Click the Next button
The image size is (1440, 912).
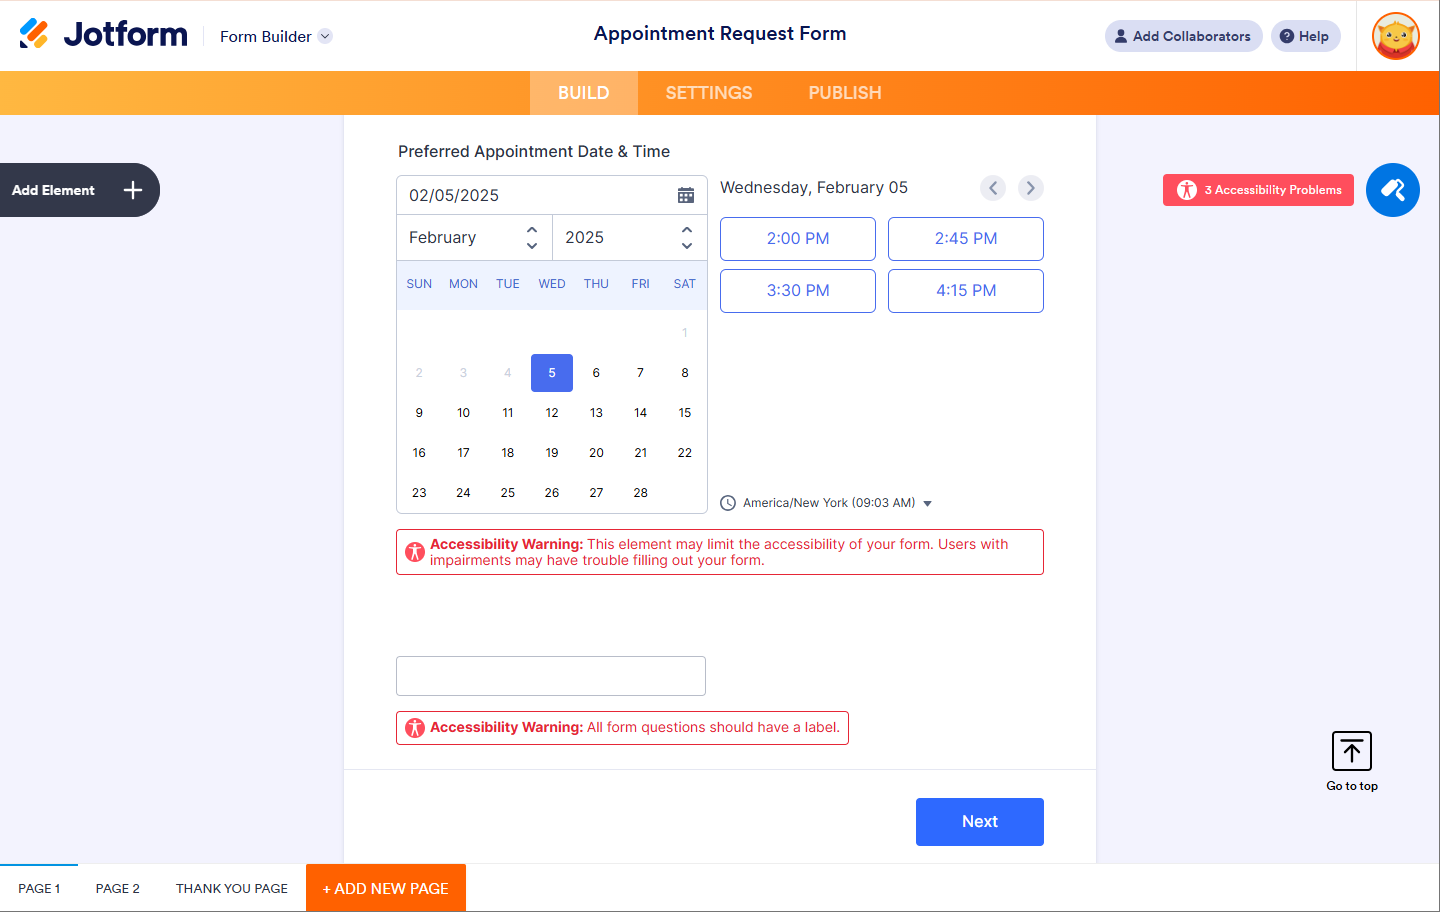pyautogui.click(x=980, y=822)
